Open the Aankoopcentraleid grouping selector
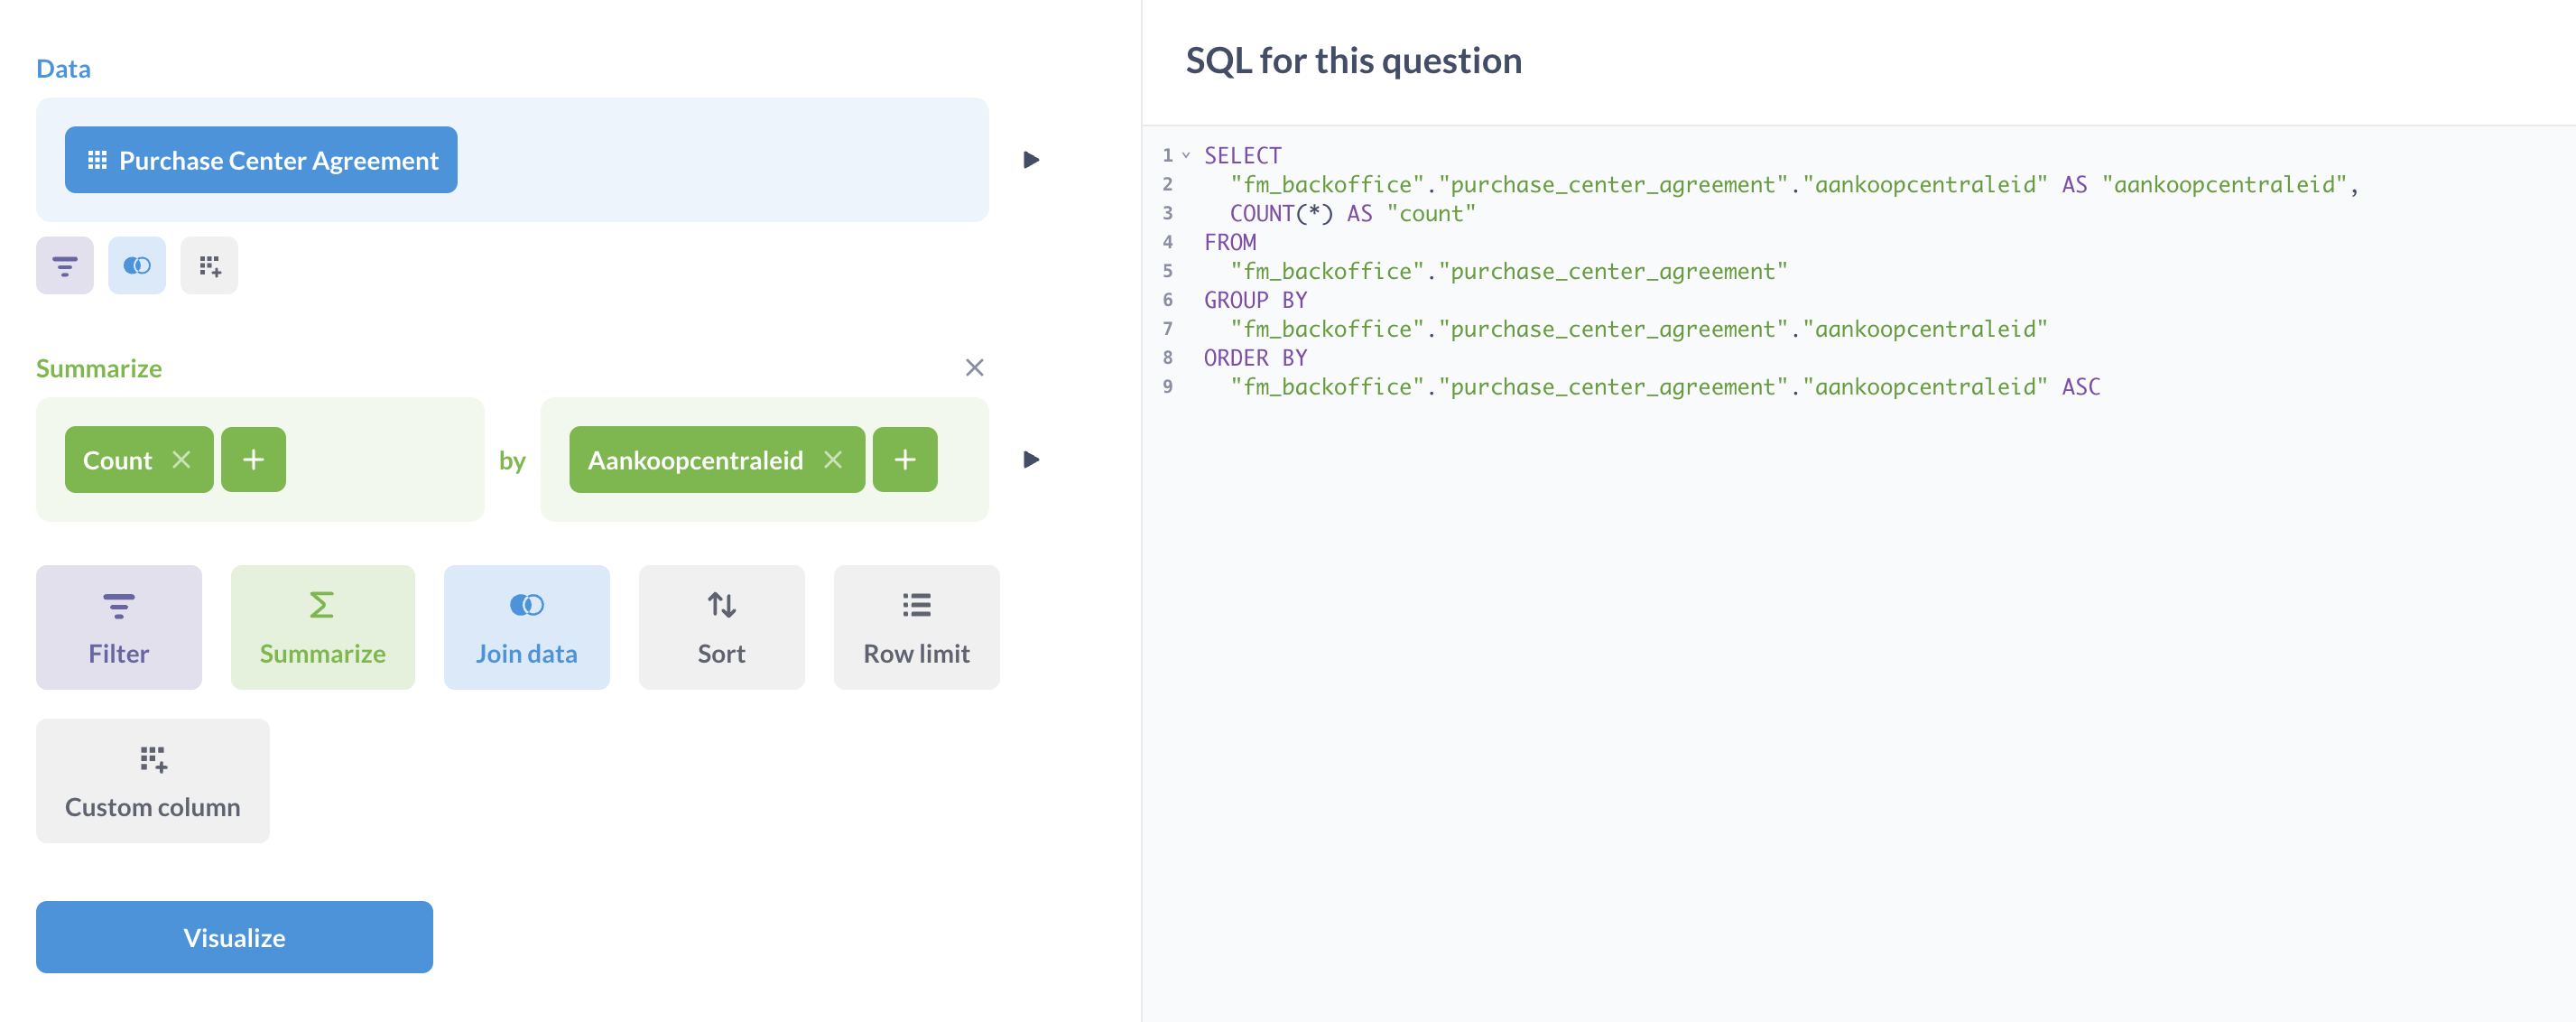Image resolution: width=2576 pixels, height=1022 pixels. coord(695,460)
